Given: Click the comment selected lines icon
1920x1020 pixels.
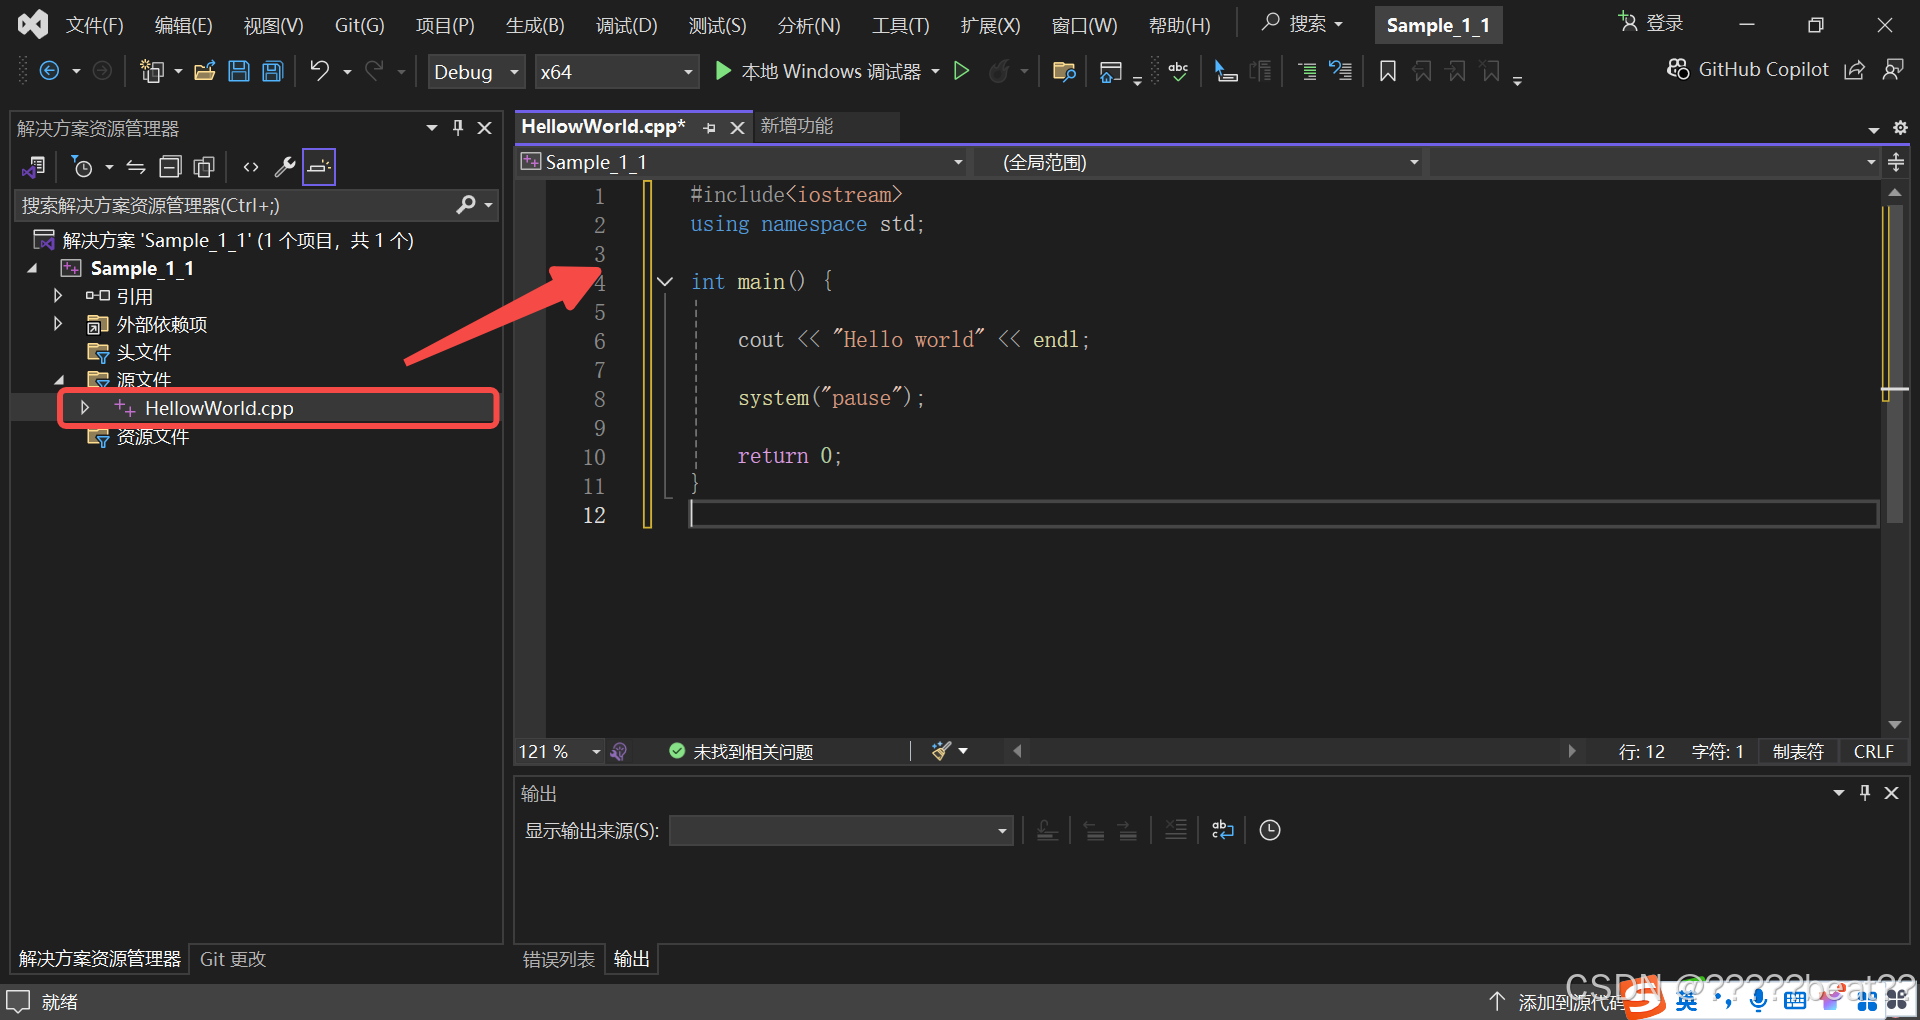Looking at the screenshot, I should coord(1306,71).
